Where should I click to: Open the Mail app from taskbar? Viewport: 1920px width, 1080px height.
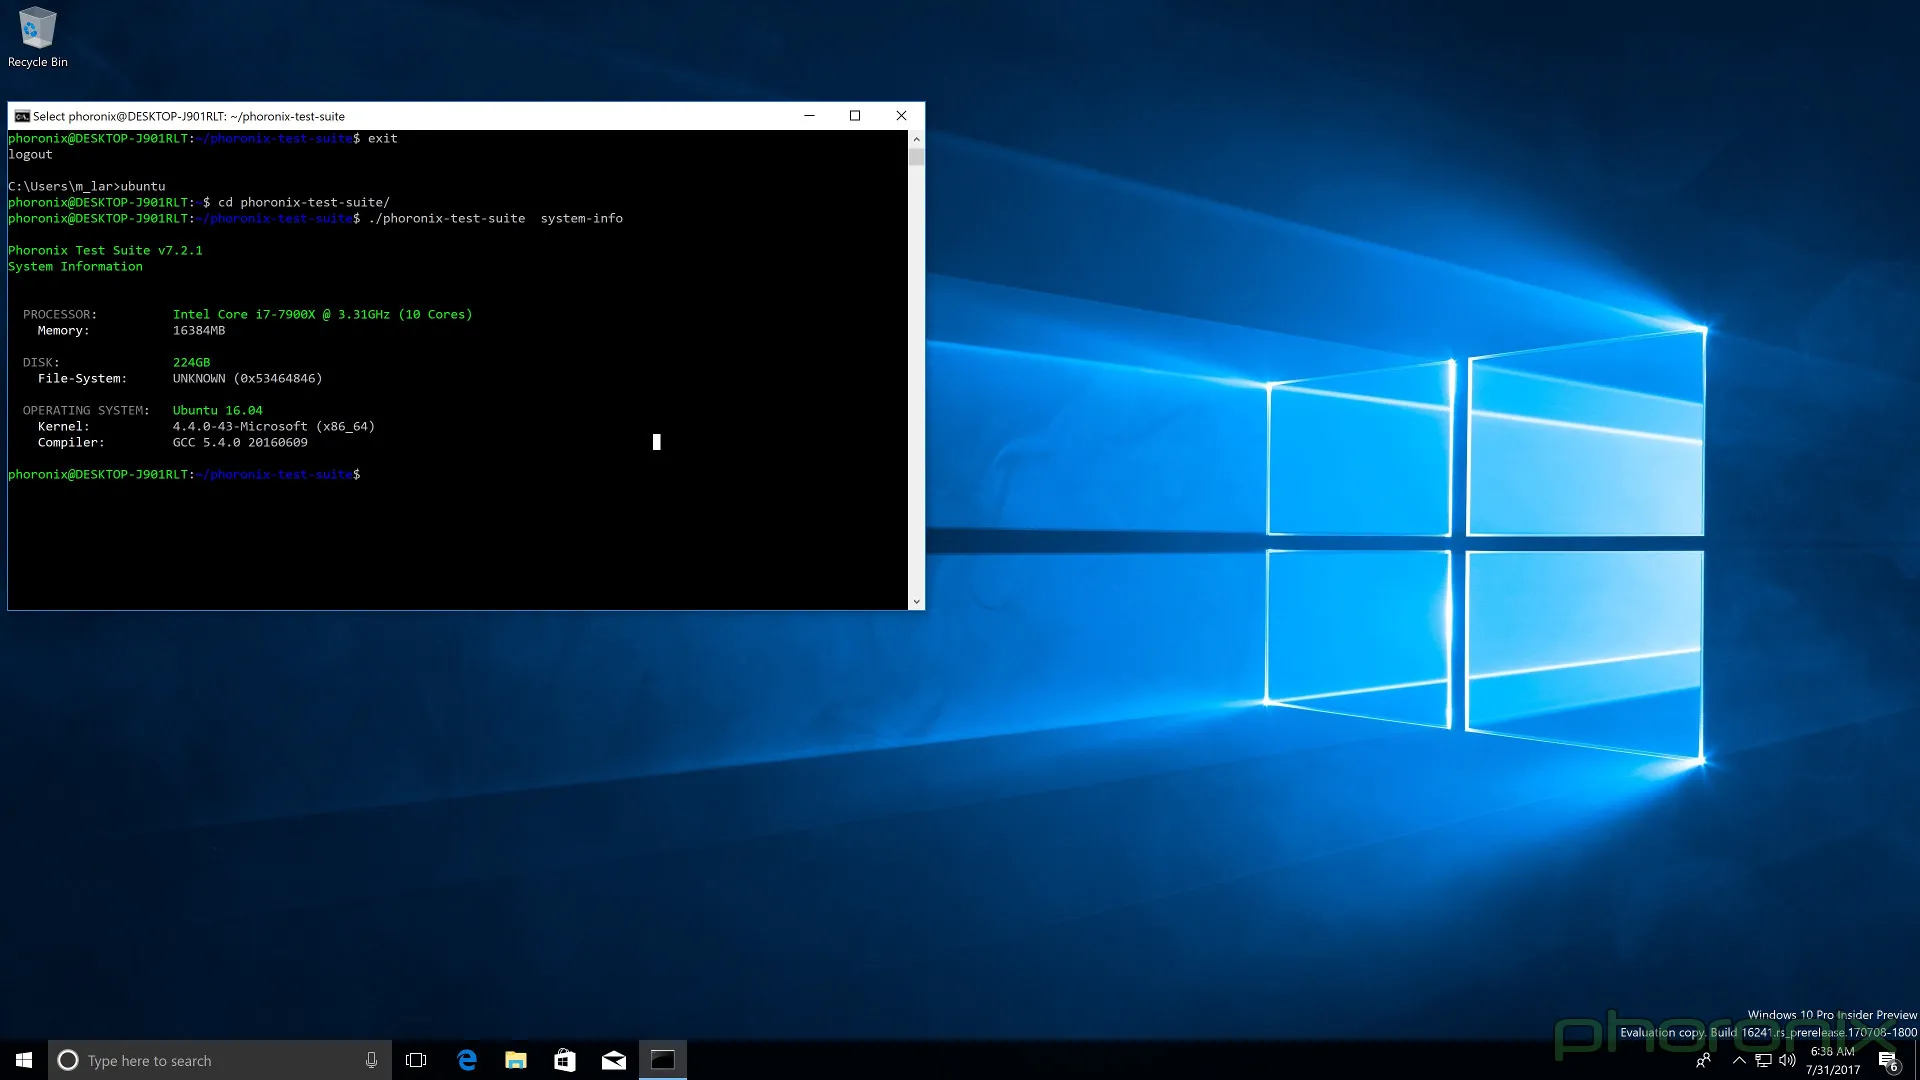pos(613,1060)
